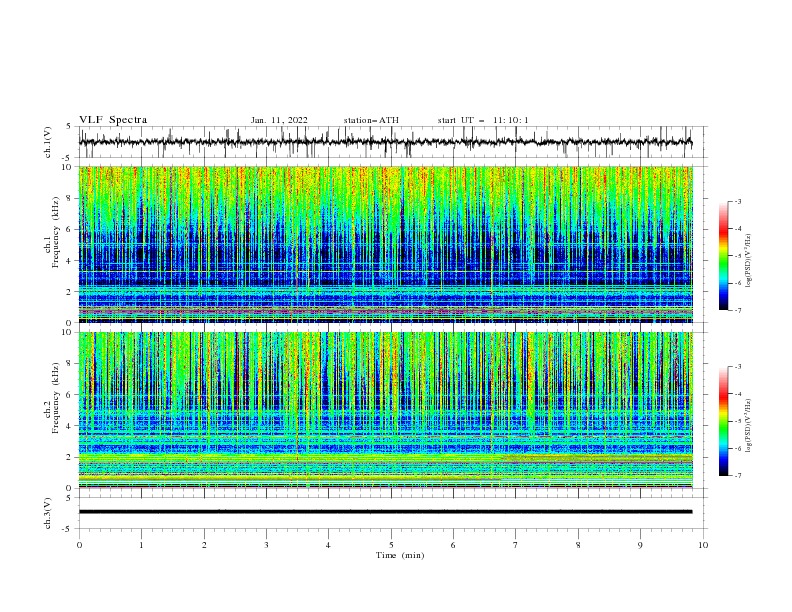Click the '2' frequency tick of ch.1 spectrogram

point(69,292)
